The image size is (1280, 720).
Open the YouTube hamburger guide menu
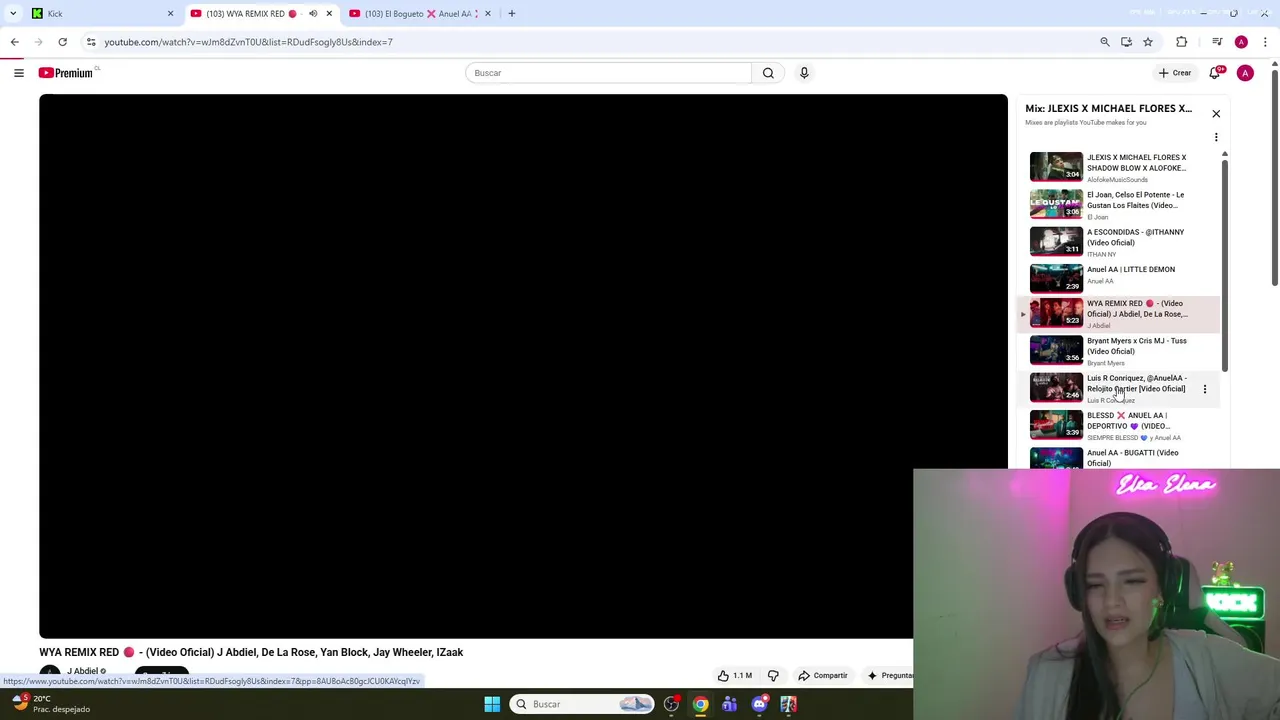pyautogui.click(x=18, y=72)
